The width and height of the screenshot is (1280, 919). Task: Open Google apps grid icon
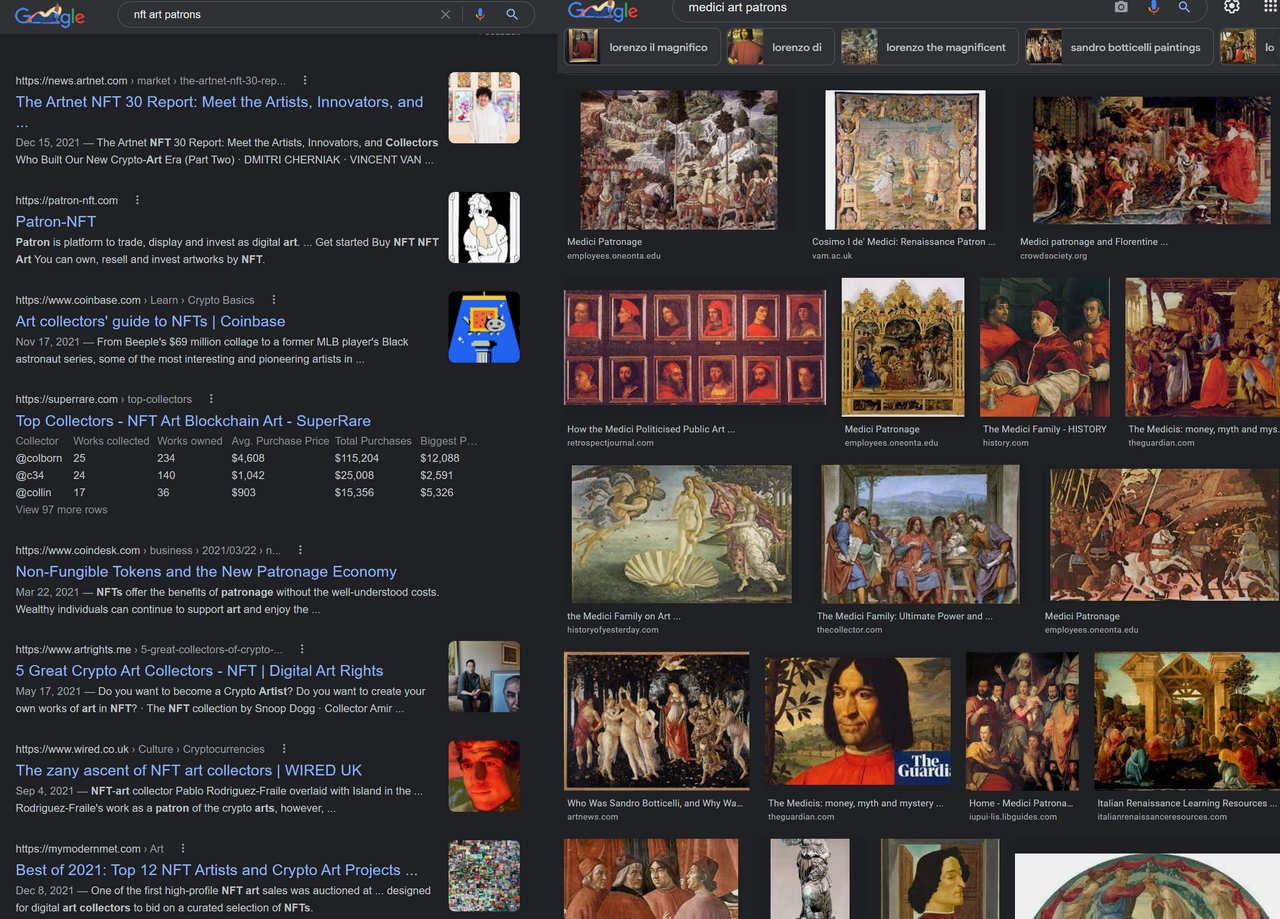(1272, 7)
